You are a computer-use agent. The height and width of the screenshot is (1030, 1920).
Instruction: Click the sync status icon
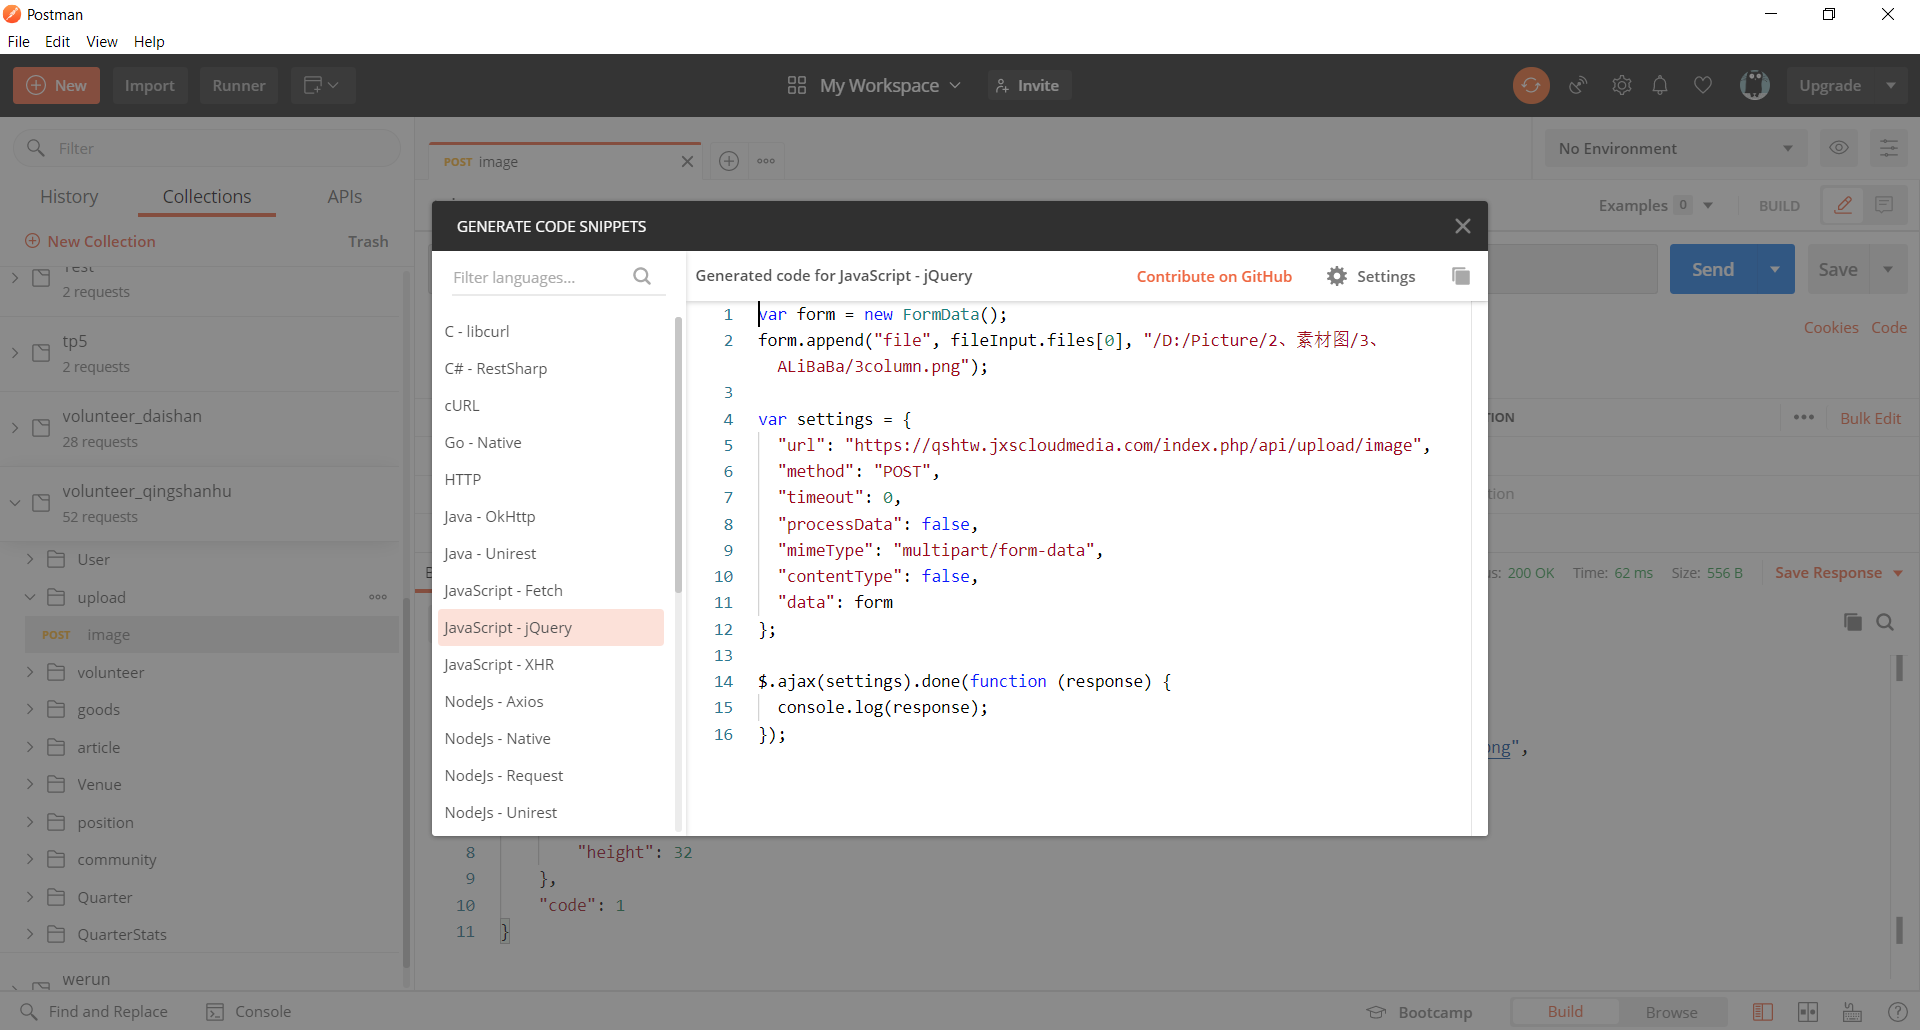(x=1530, y=86)
